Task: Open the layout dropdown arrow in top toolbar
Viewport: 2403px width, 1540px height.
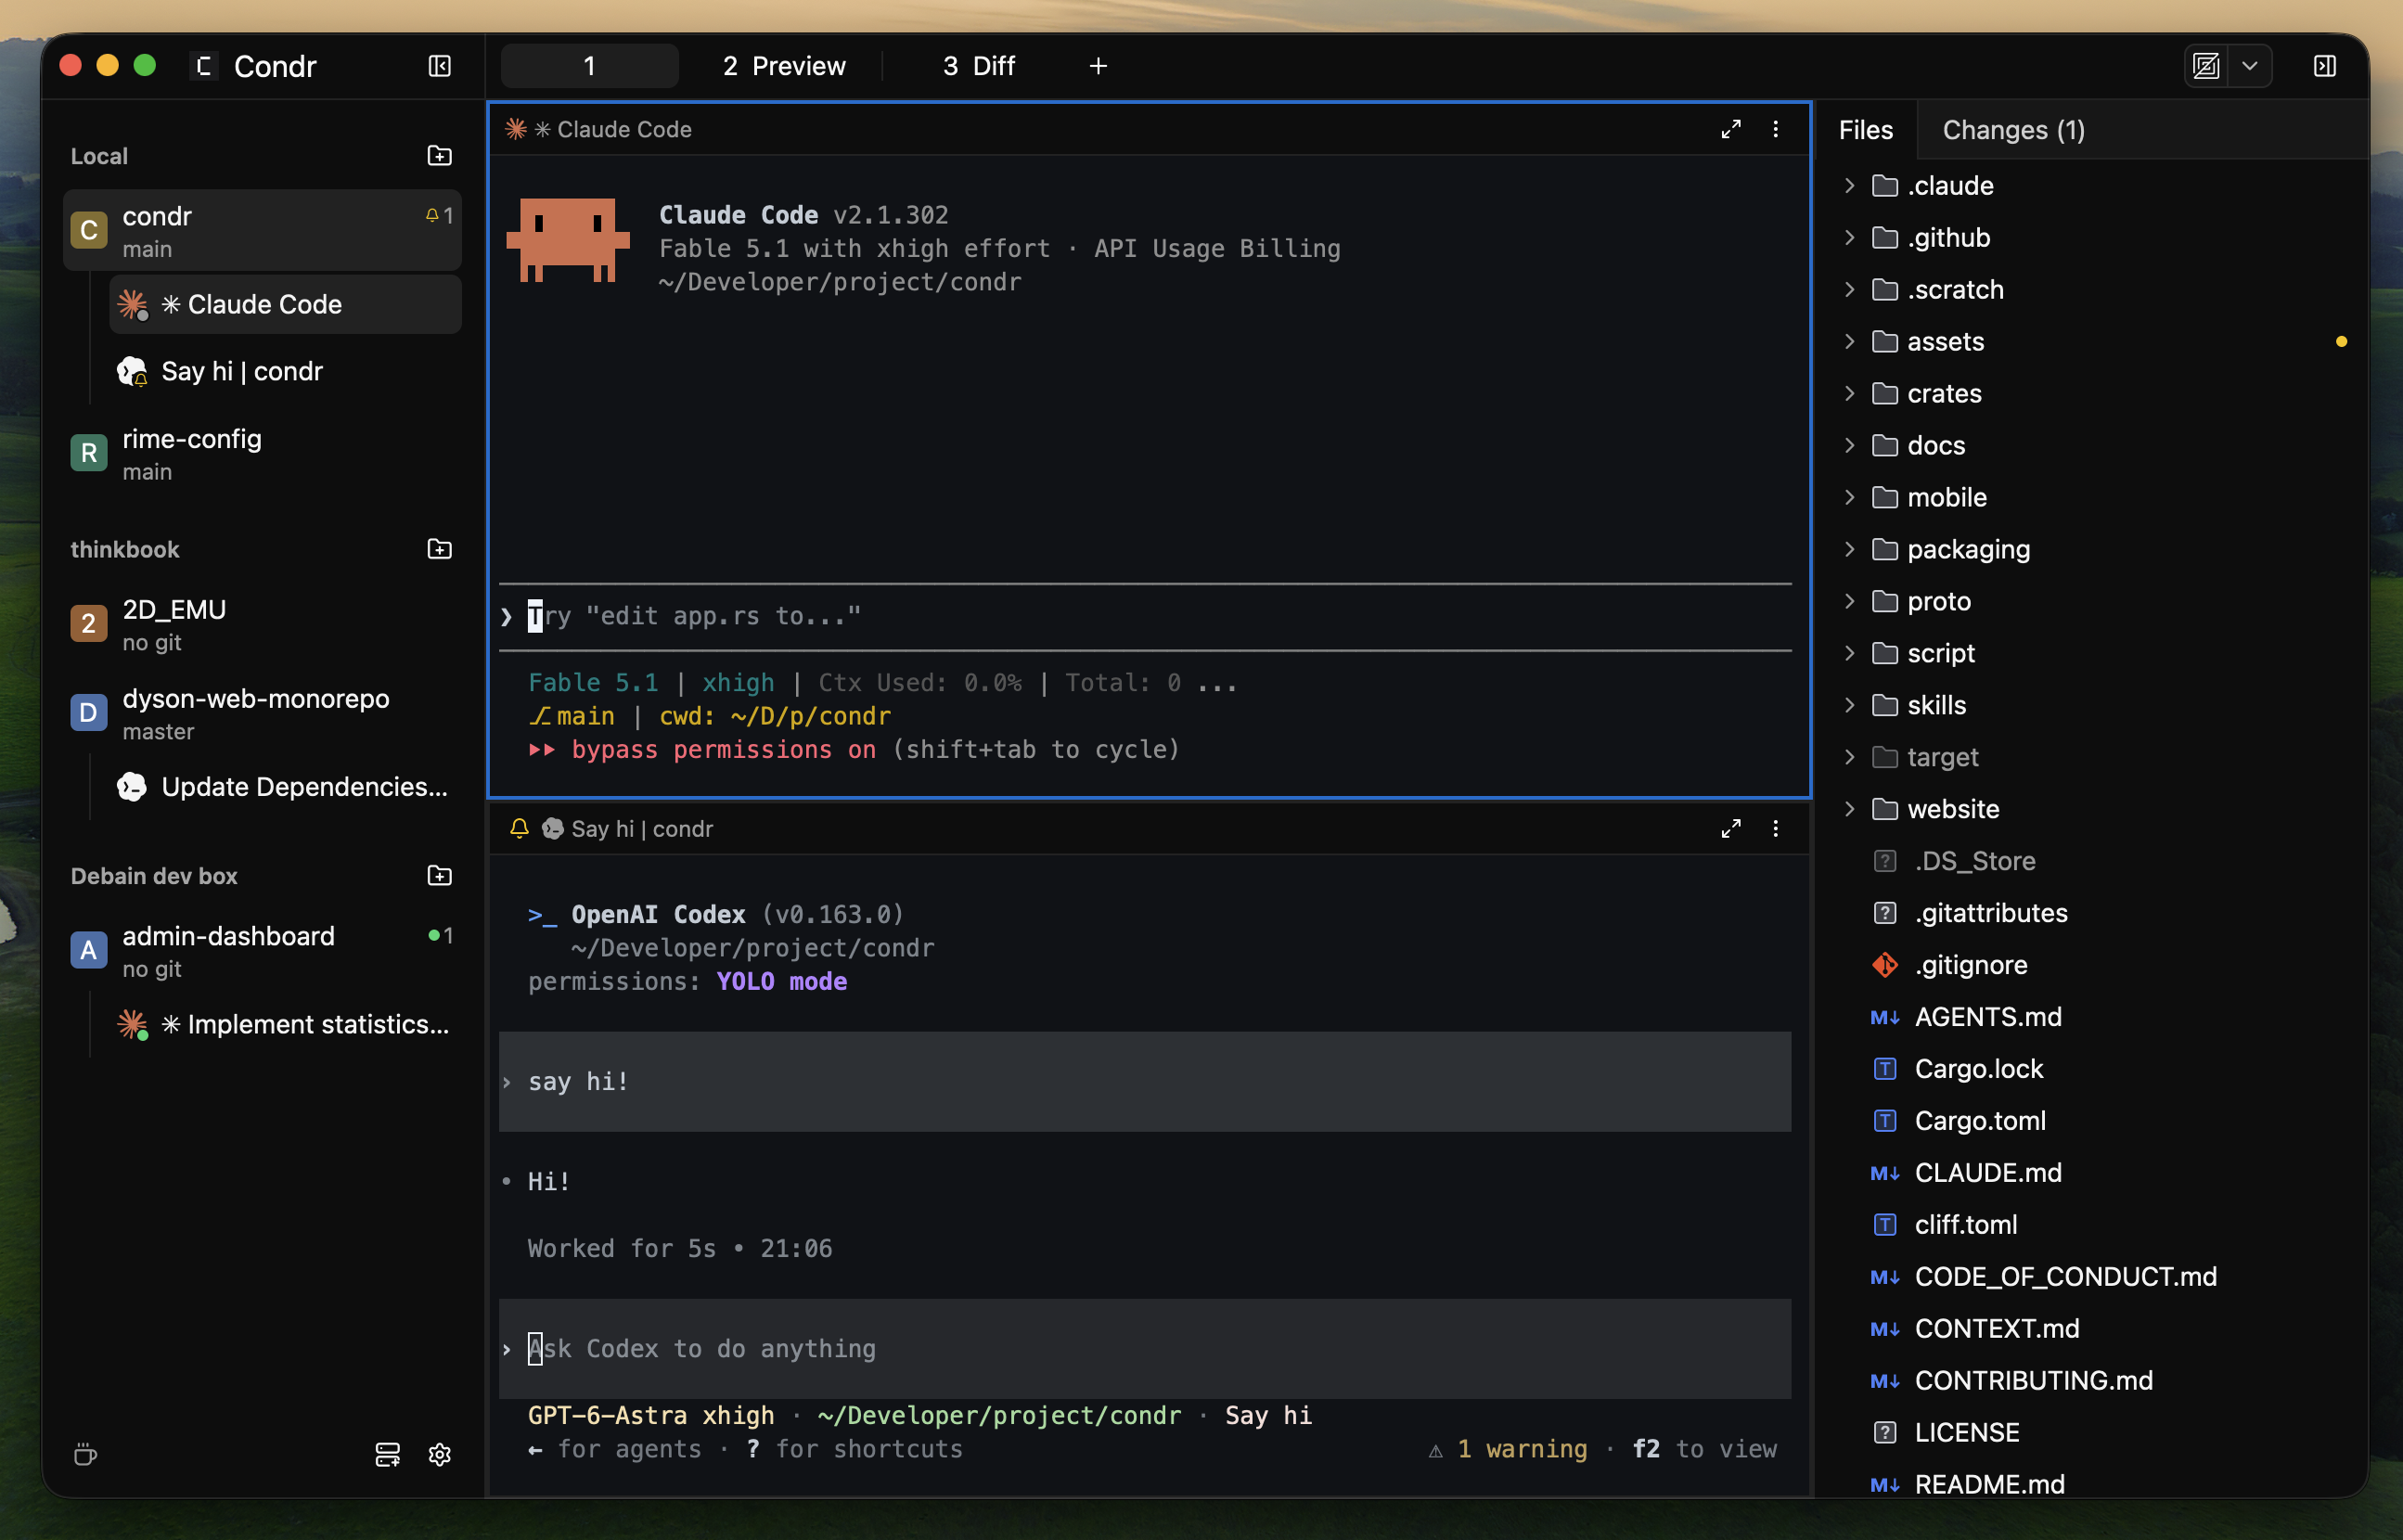Action: tap(2249, 66)
